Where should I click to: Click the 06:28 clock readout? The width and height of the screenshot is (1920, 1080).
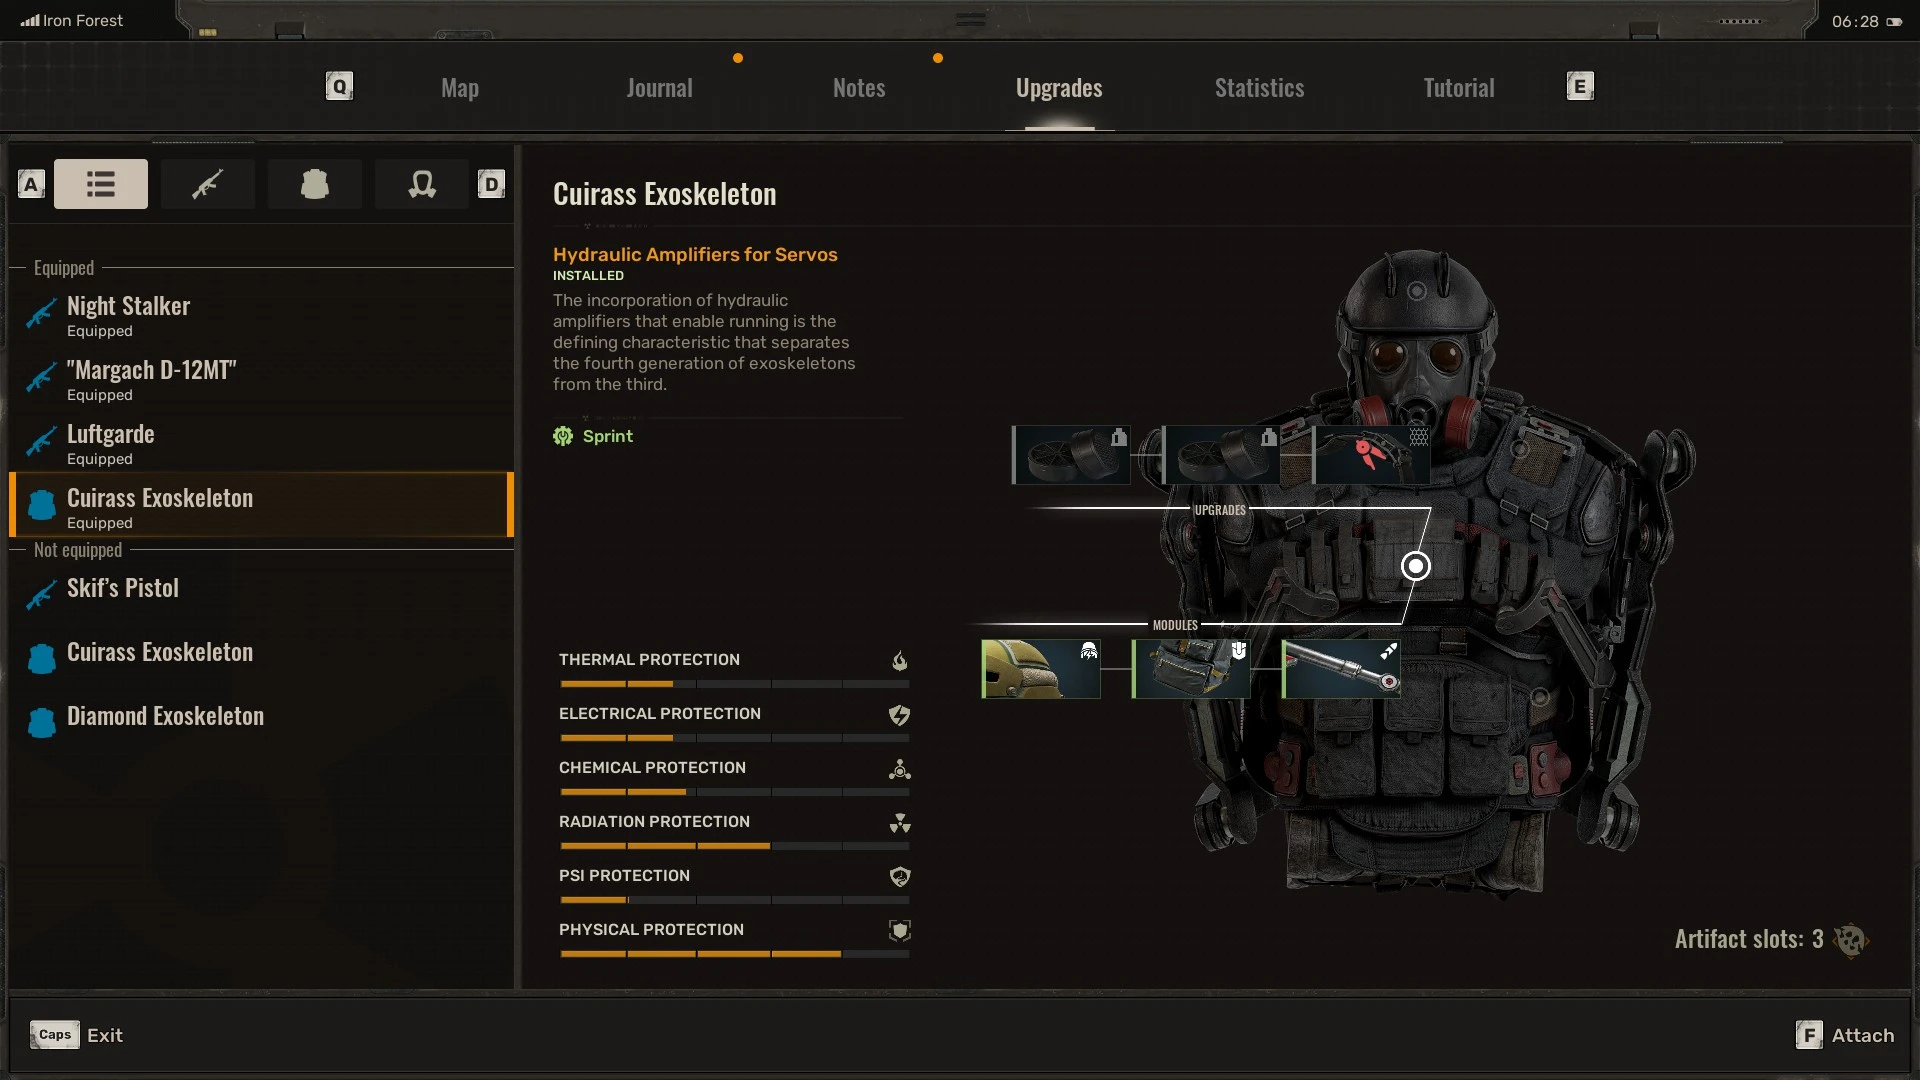[1855, 21]
